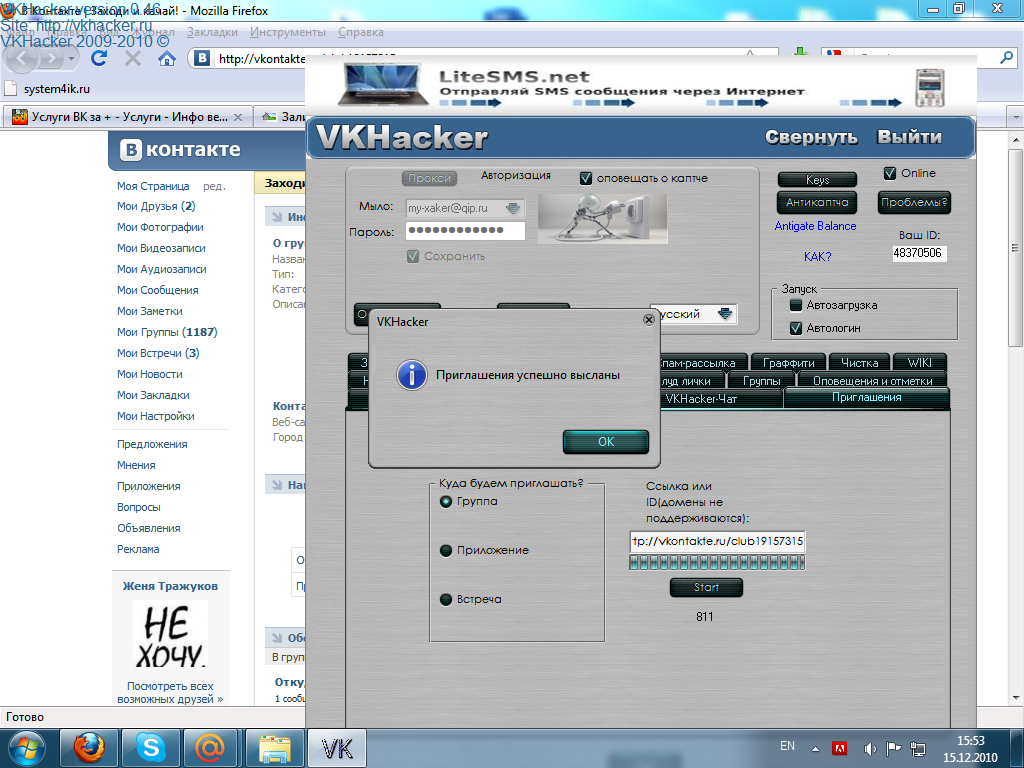Open the Инструменты menu in Firefox
This screenshot has width=1024, height=768.
pos(287,32)
